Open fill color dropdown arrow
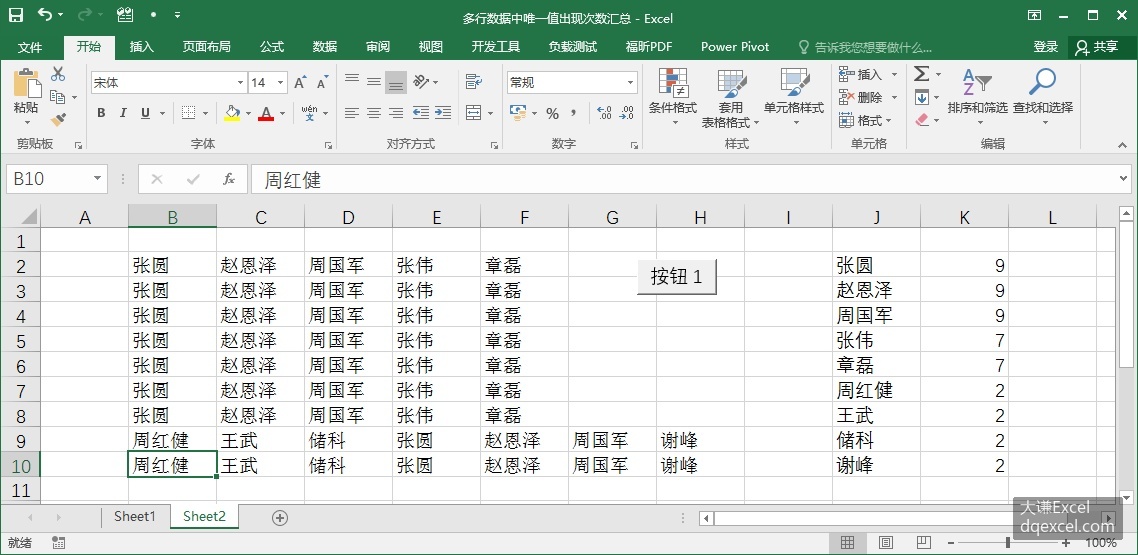The image size is (1138, 555). [x=248, y=113]
